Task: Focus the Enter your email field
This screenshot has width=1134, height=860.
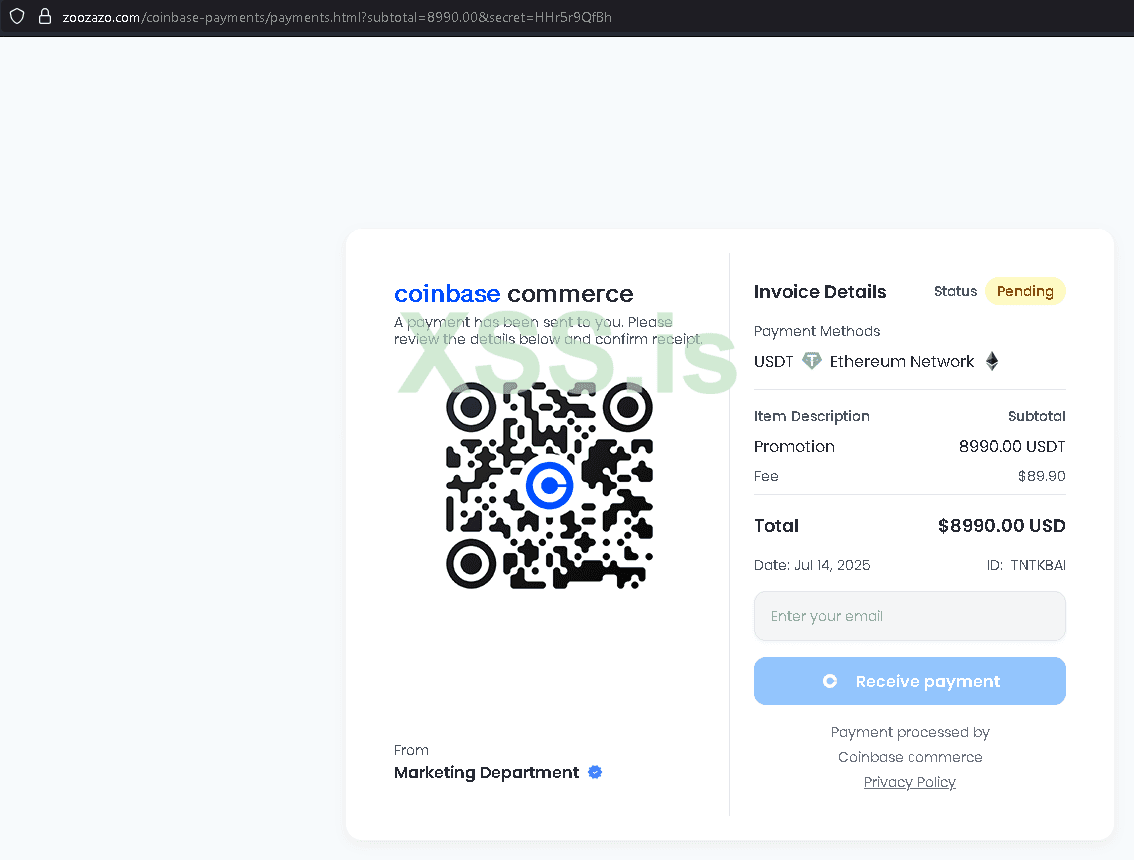Action: point(909,616)
